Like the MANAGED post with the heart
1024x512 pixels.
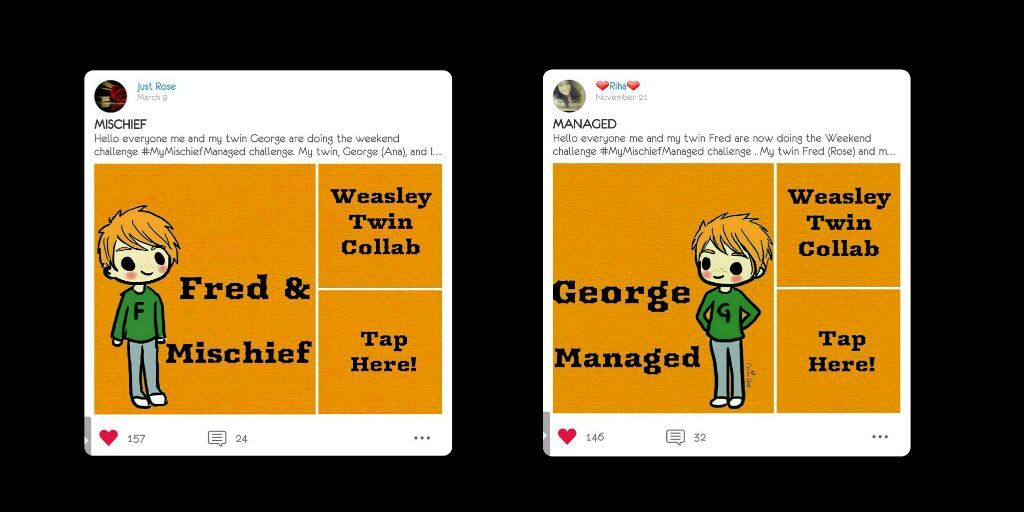[567, 436]
